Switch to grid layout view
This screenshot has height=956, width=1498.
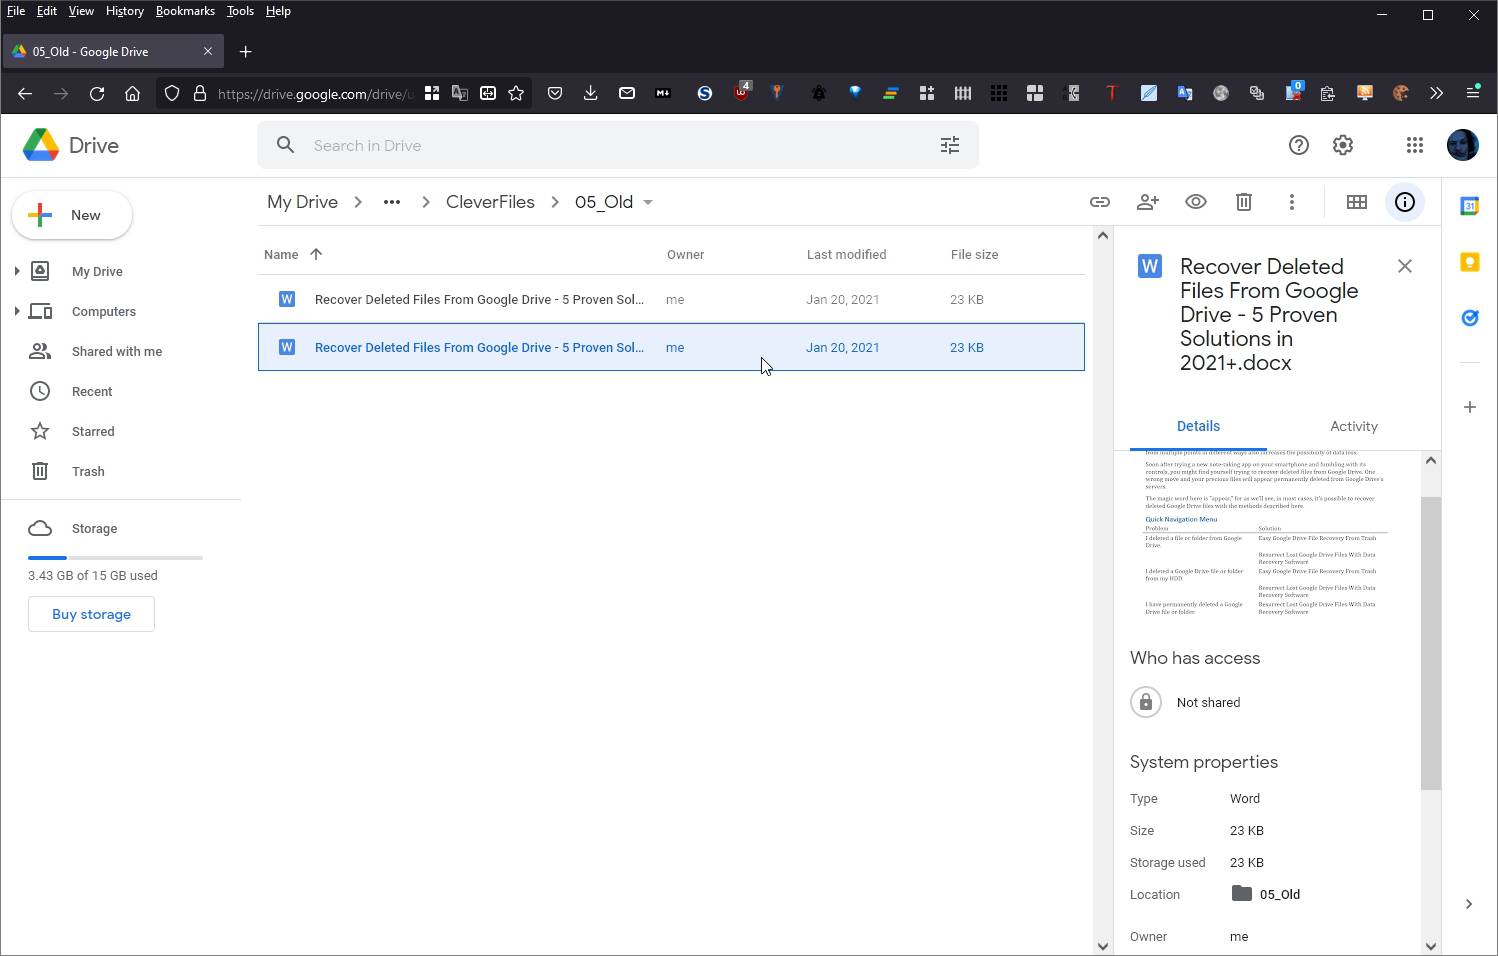coord(1356,202)
